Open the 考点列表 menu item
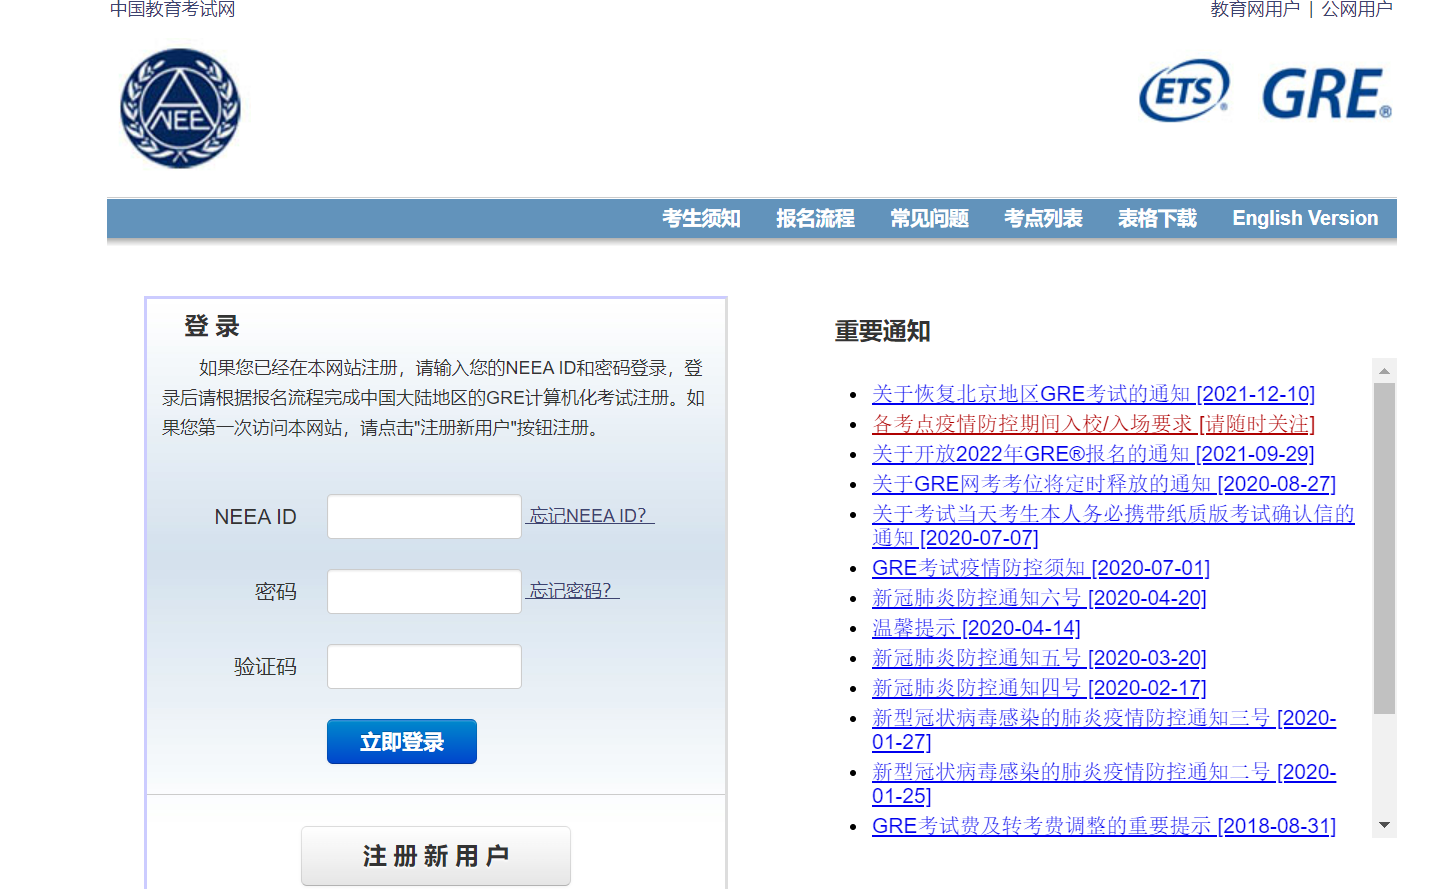The height and width of the screenshot is (889, 1435). (1043, 218)
